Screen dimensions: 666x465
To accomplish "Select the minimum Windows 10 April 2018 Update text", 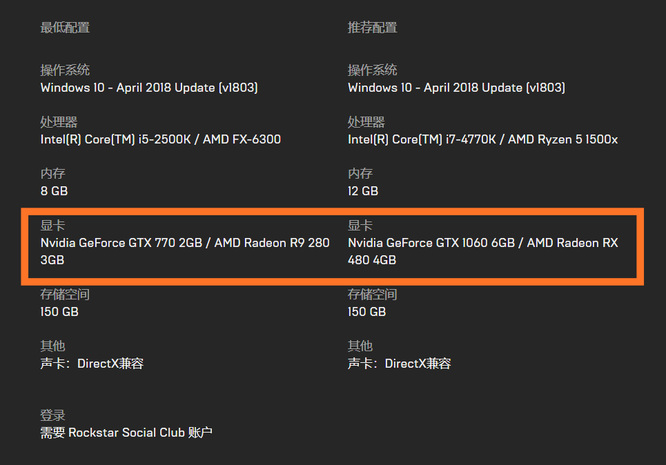I will pyautogui.click(x=149, y=88).
